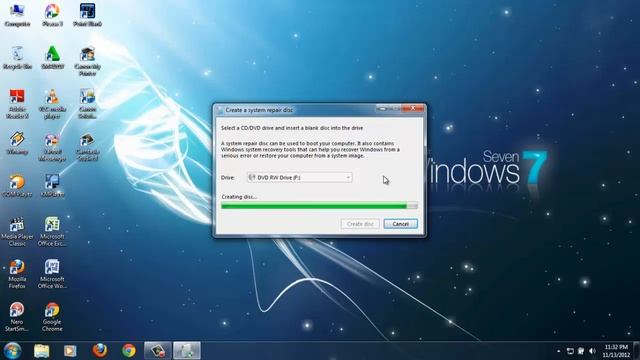Launch Chrome from the taskbar

(x=129, y=351)
